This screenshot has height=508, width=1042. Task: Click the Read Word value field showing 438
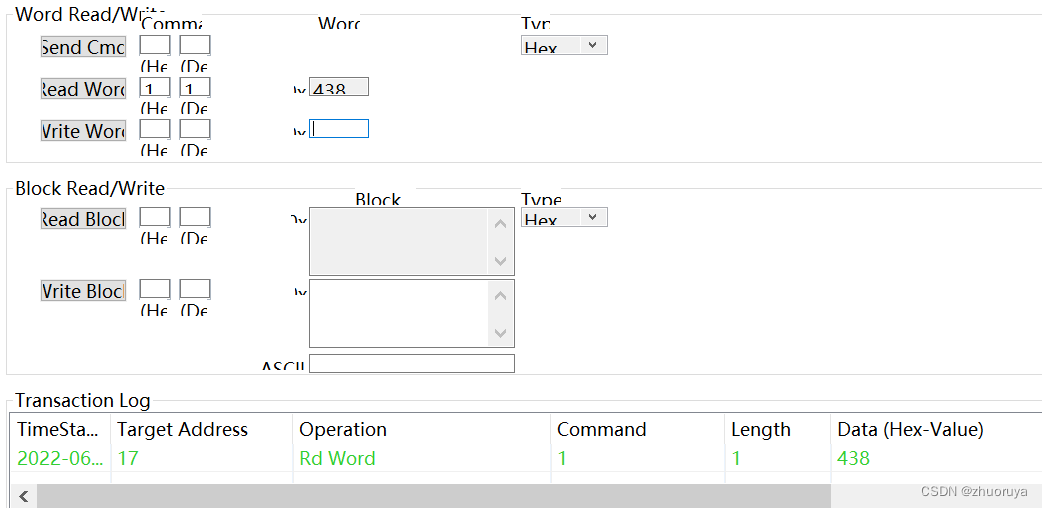click(339, 86)
